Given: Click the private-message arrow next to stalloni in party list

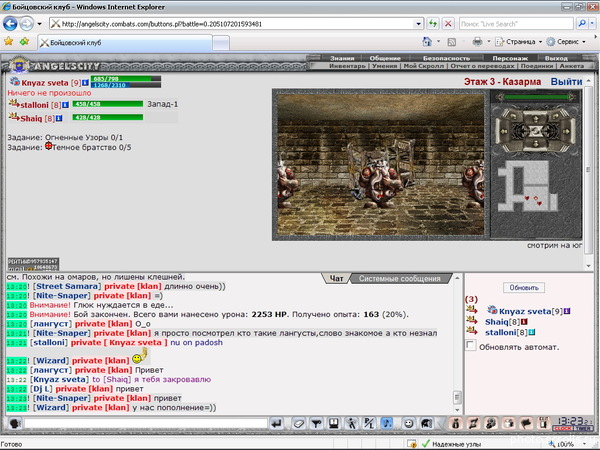Looking at the screenshot, I should (14, 104).
